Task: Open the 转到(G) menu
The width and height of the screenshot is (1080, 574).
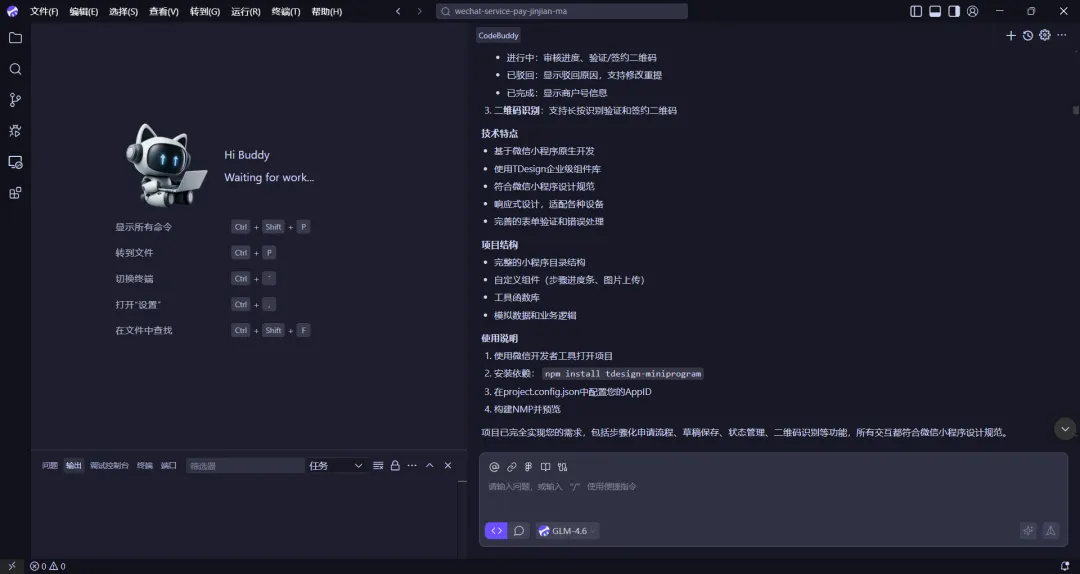Action: click(x=205, y=11)
